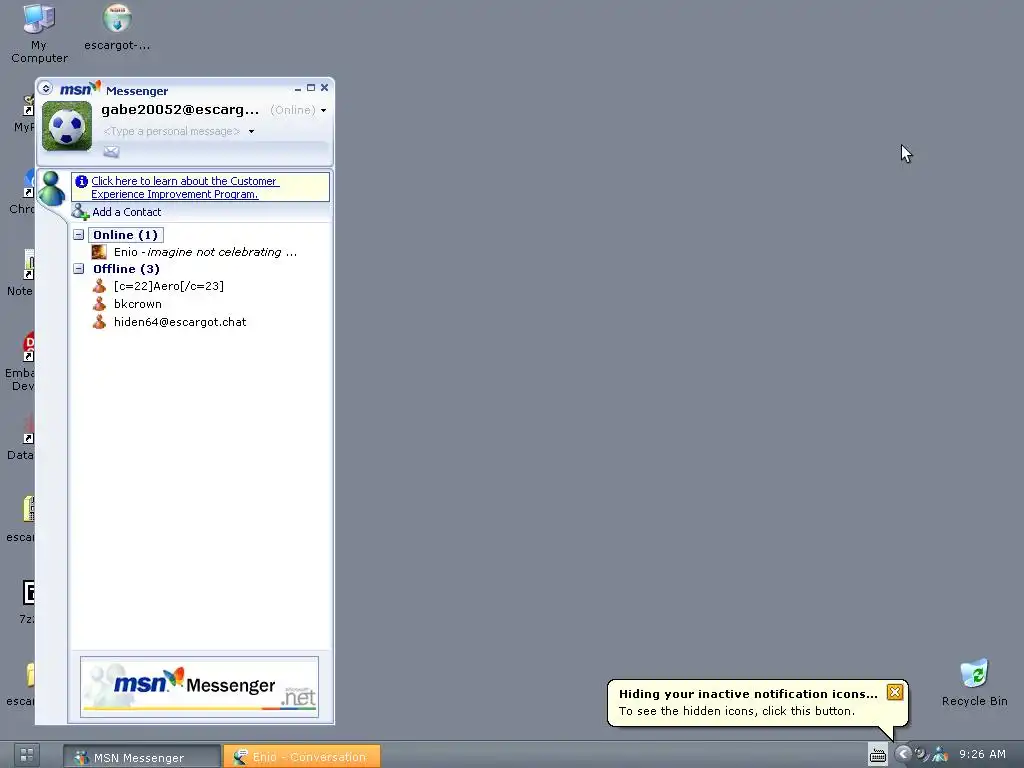This screenshot has height=768, width=1024.
Task: Click the personal message field
Action: (172, 131)
